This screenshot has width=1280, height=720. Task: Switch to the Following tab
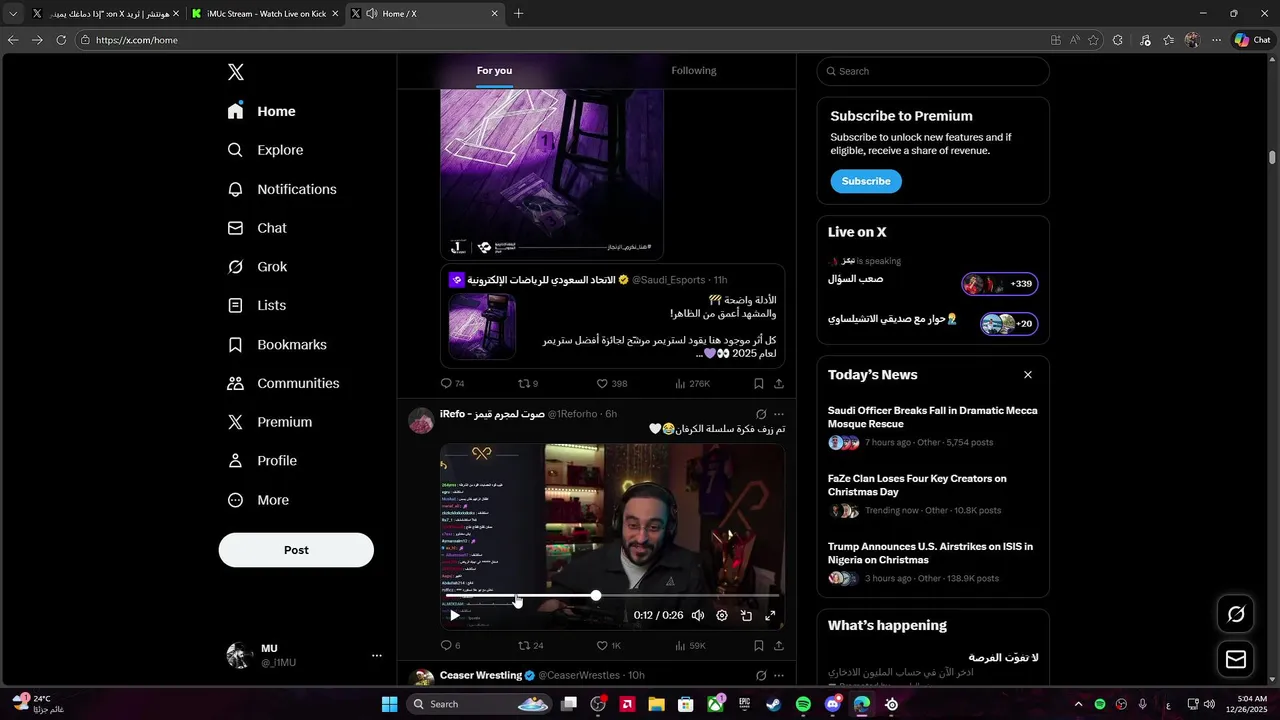[694, 71]
